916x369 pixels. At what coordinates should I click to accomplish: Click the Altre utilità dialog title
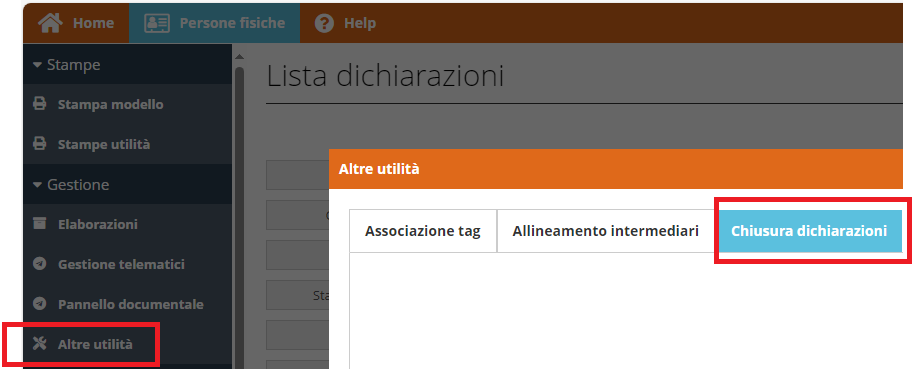379,169
